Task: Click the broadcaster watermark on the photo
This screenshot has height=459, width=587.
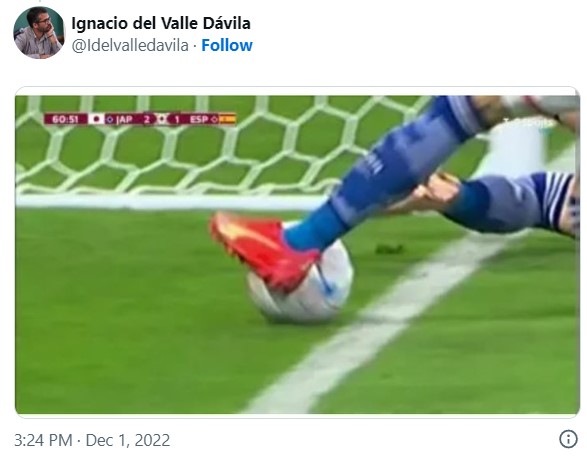Action: (x=528, y=123)
